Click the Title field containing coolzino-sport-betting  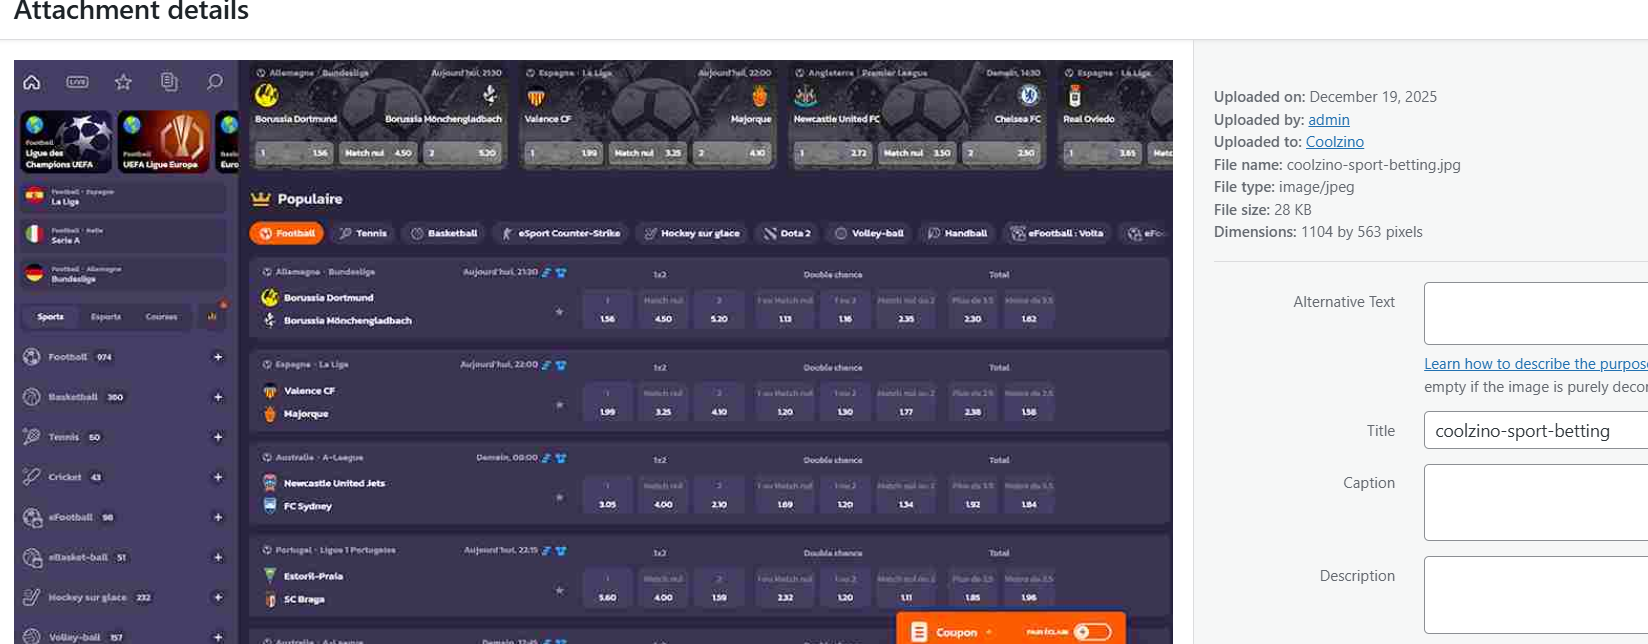1536,430
